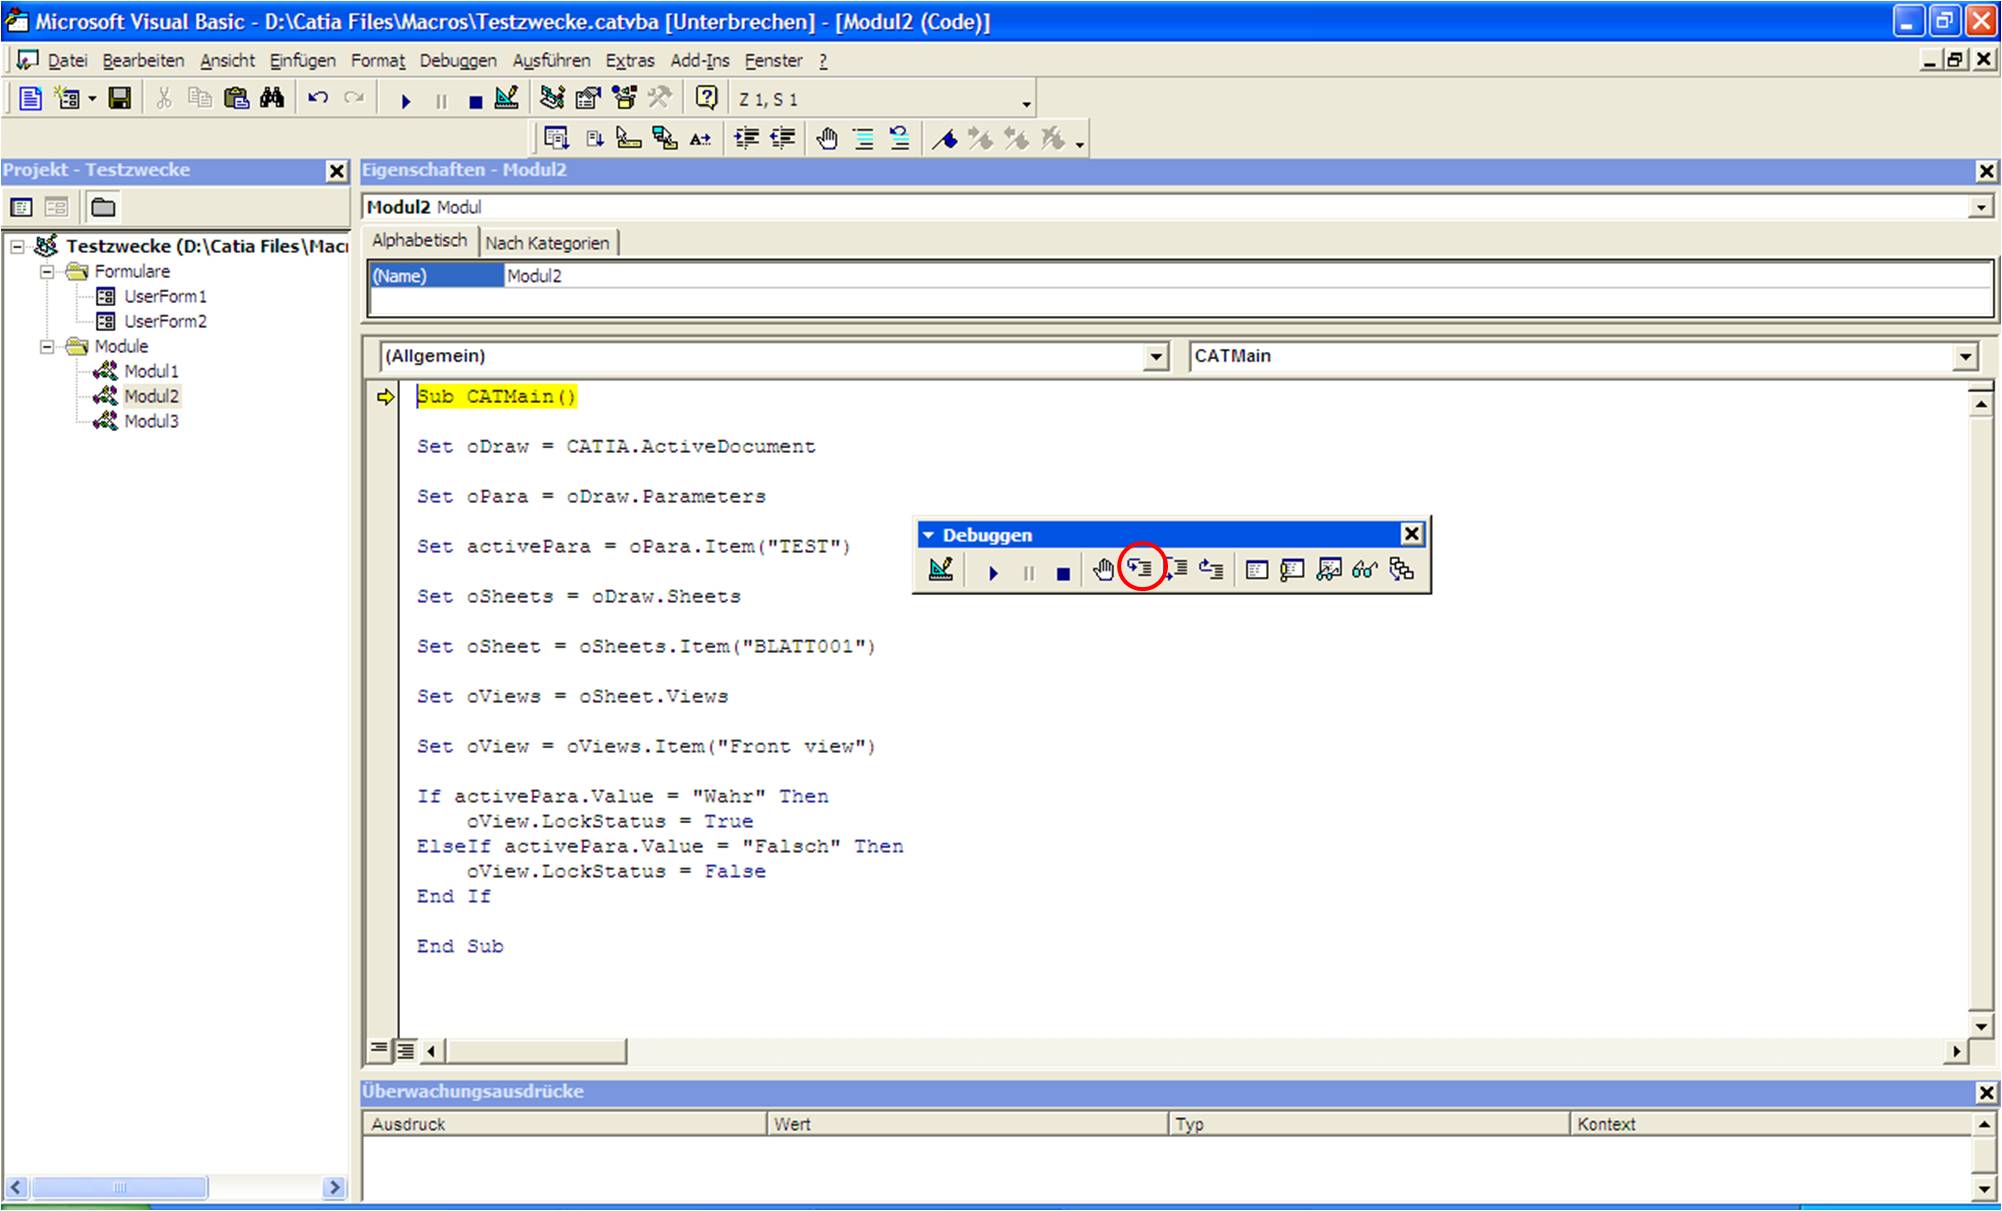
Task: Select UserForm2 in project tree
Action: click(165, 321)
